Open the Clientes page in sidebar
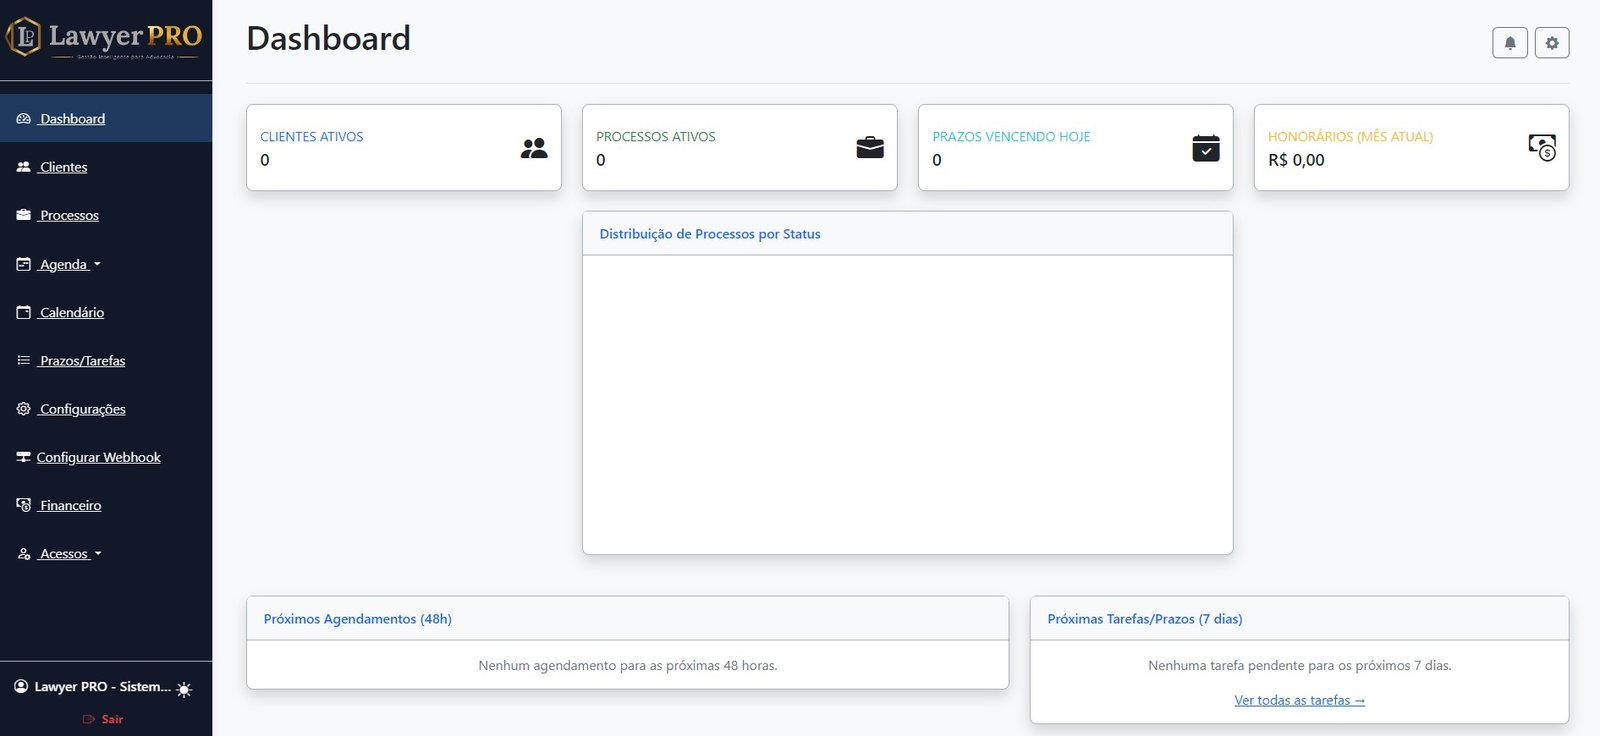This screenshot has height=736, width=1600. [x=63, y=167]
